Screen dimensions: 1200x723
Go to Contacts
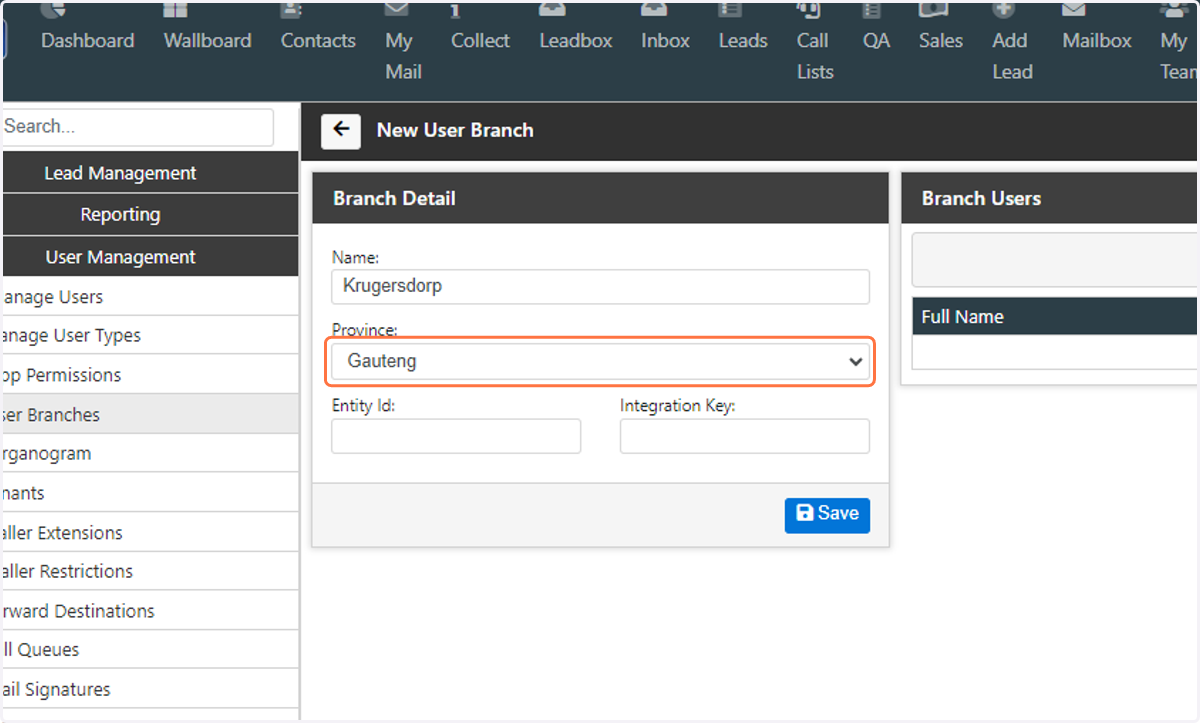[x=318, y=41]
